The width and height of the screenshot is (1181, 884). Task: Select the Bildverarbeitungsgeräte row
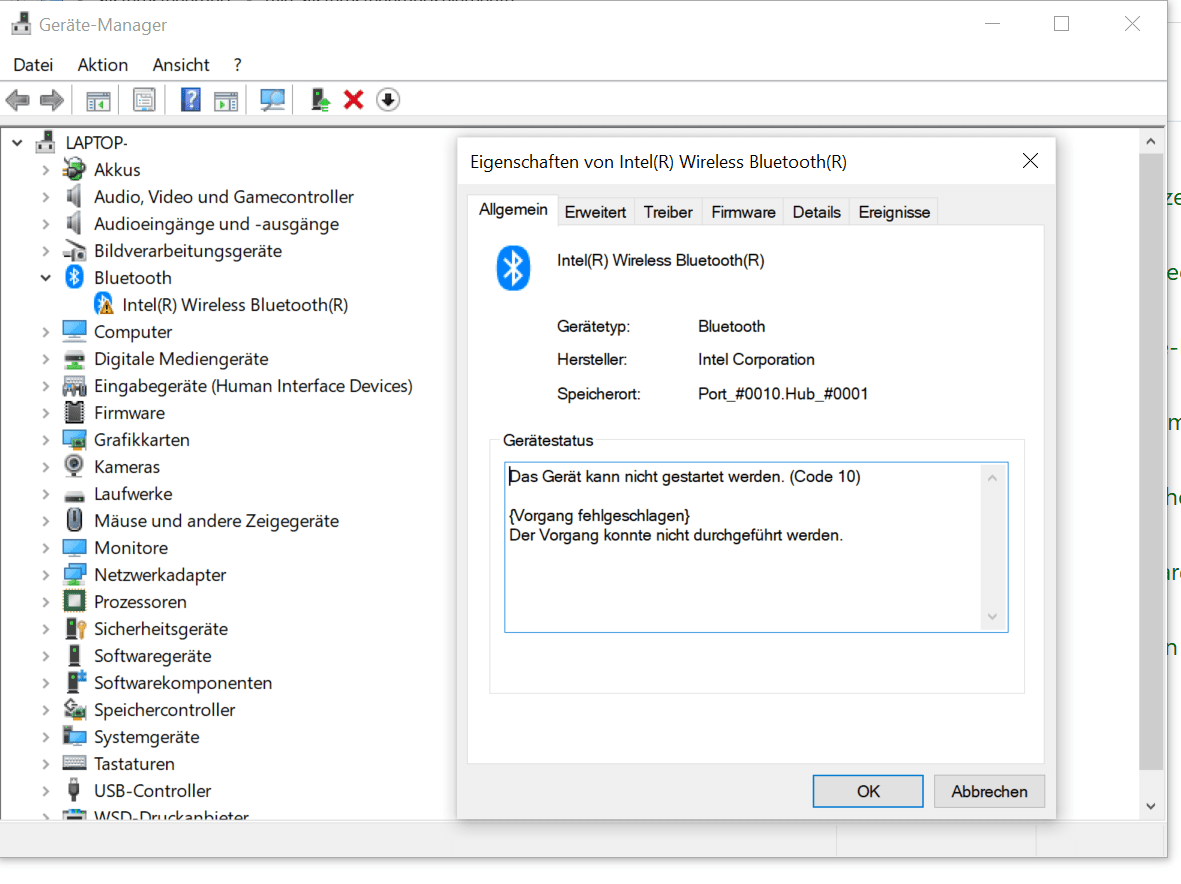(x=188, y=251)
